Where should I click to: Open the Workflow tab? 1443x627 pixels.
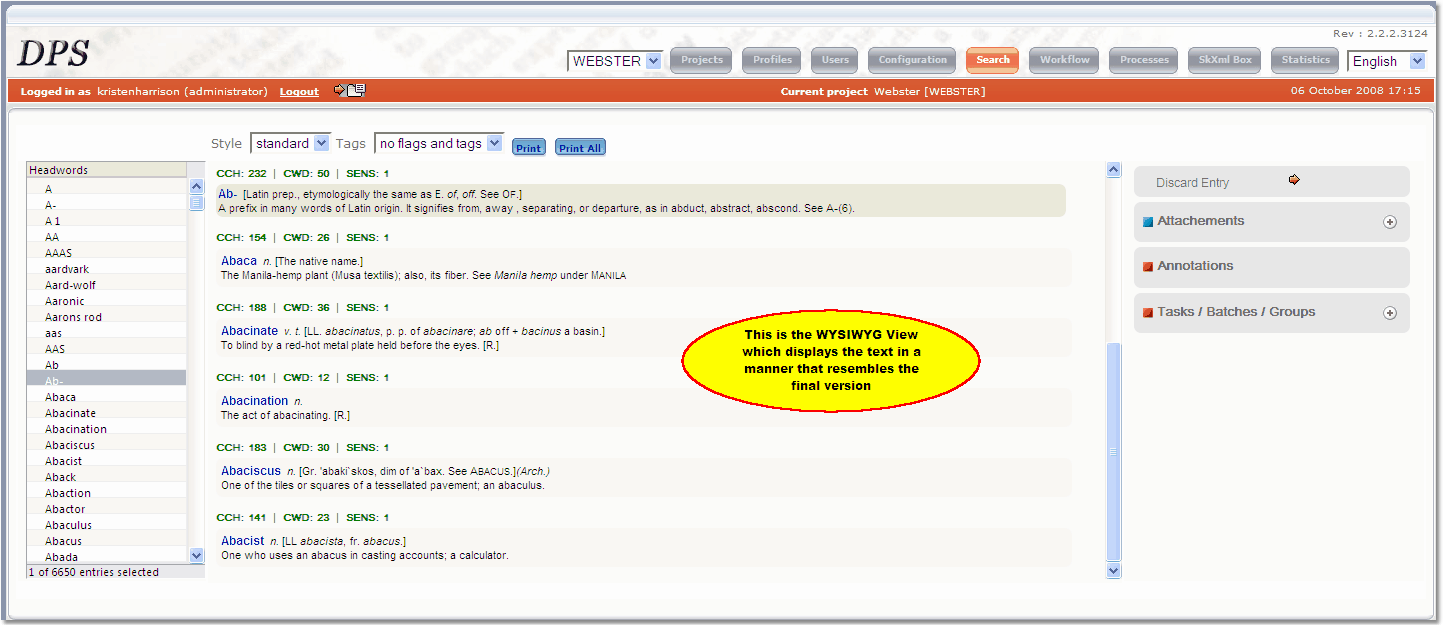[x=1065, y=60]
